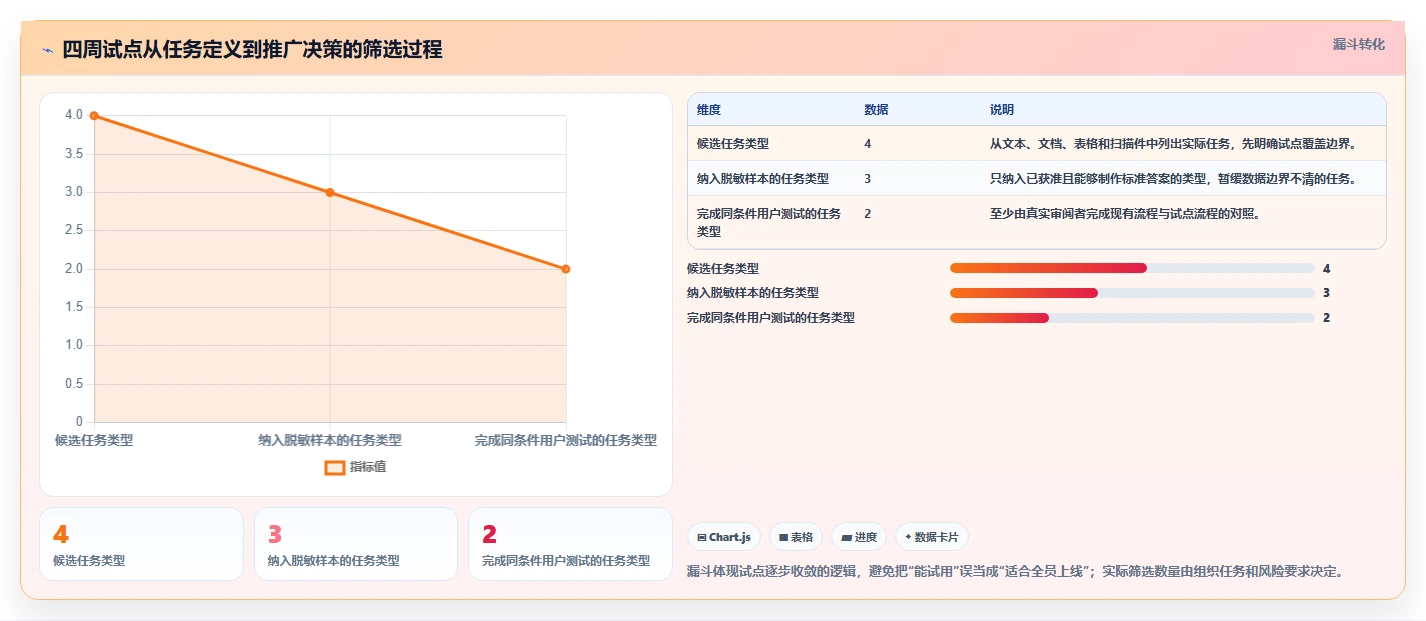Screen dimensions: 1426x621
Task: Click table description starting 至少由真实审阅者
Action: (x=1125, y=214)
